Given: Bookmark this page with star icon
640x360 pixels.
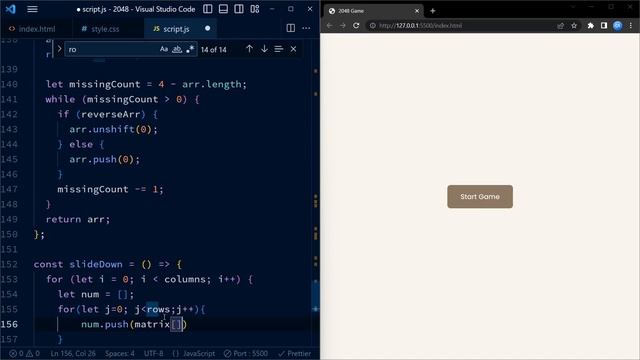Looking at the screenshot, I should click(574, 26).
